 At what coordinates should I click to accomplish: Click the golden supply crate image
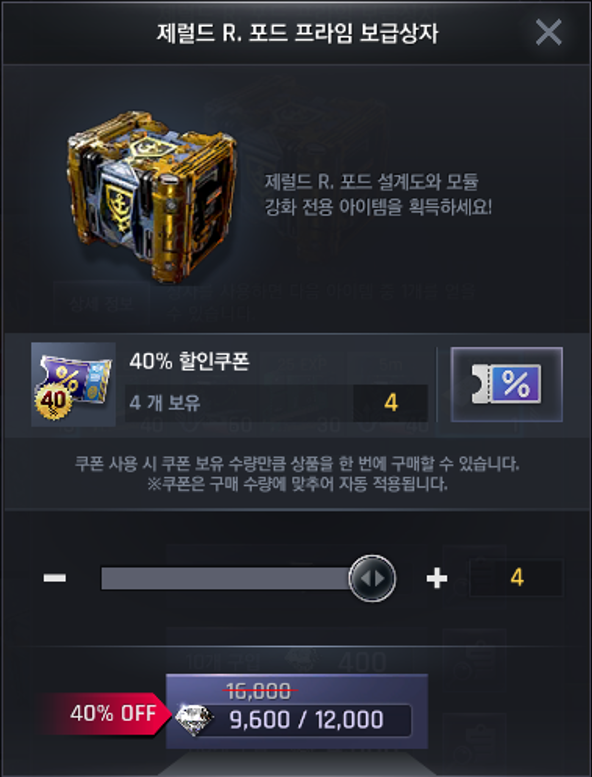coord(152,197)
